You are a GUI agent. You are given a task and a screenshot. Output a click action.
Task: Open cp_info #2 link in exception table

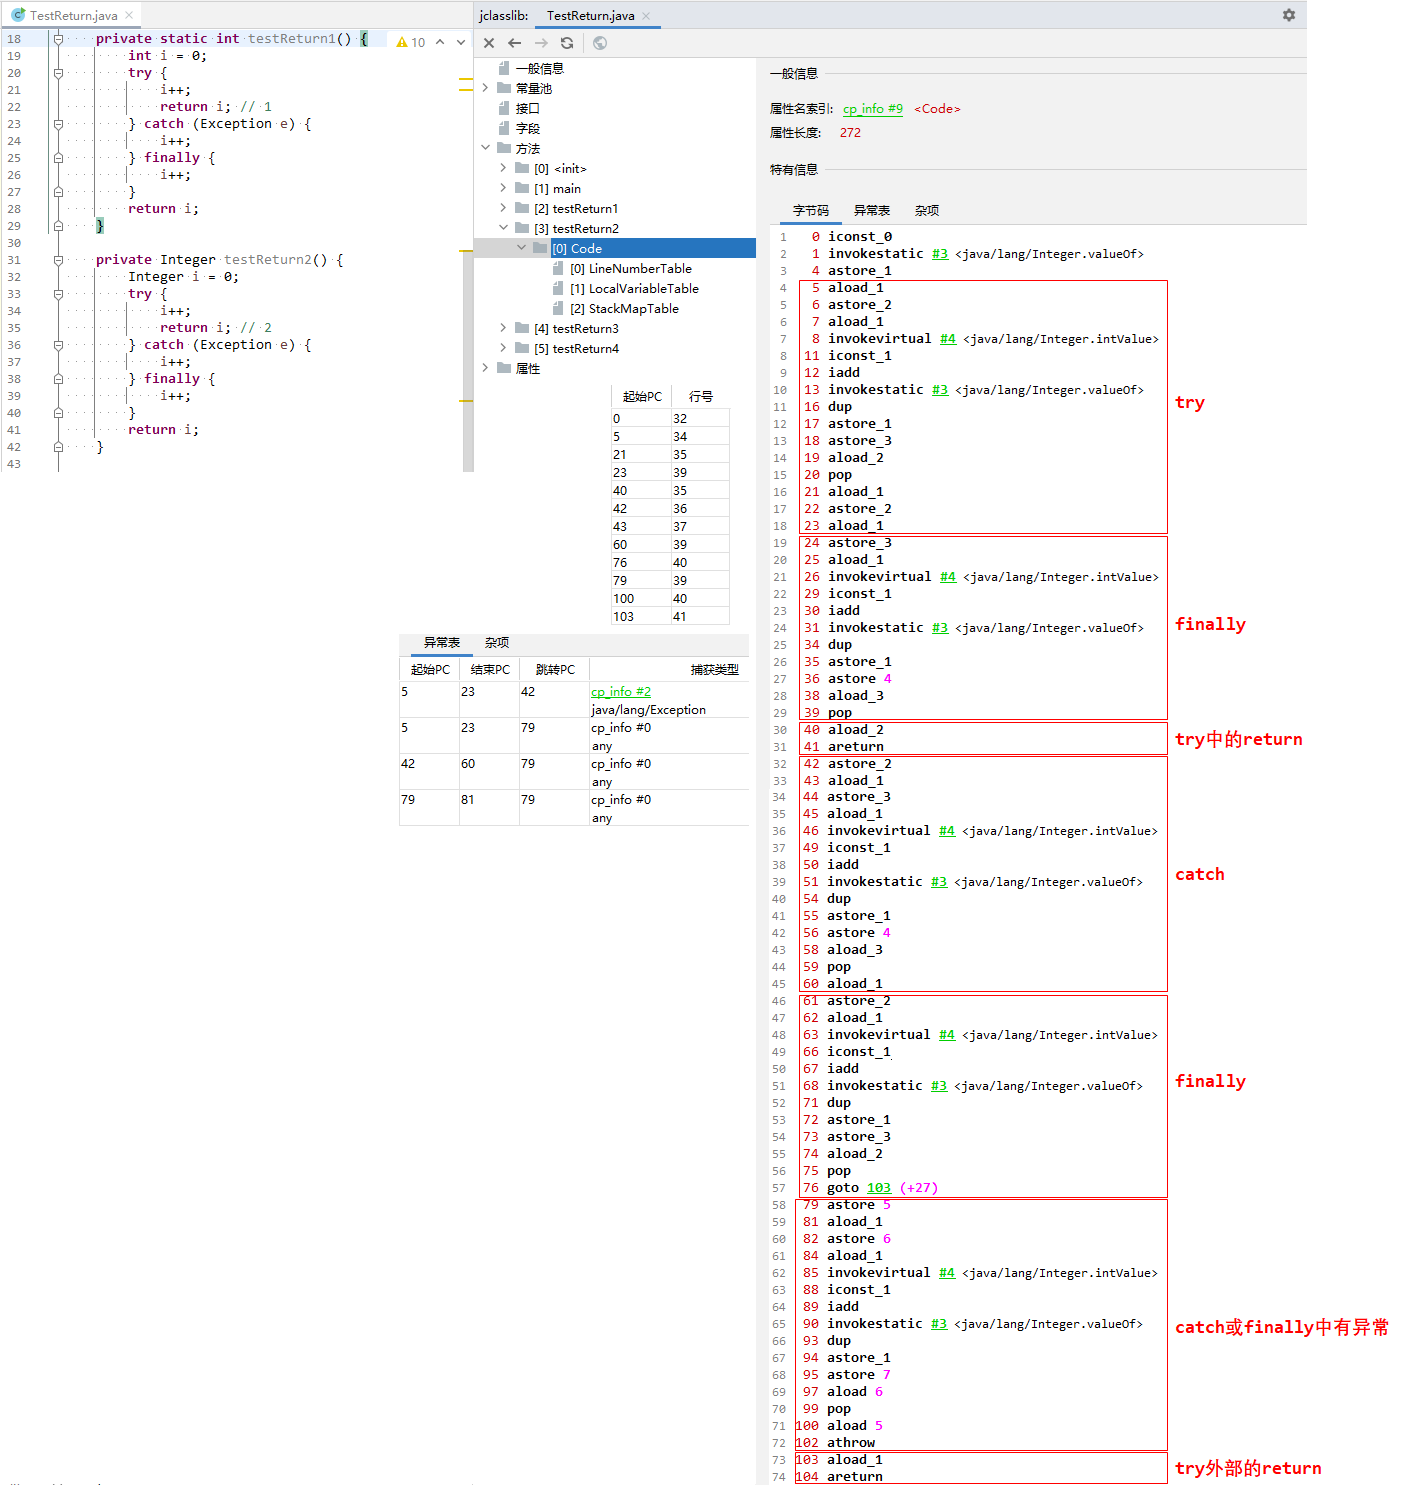621,692
